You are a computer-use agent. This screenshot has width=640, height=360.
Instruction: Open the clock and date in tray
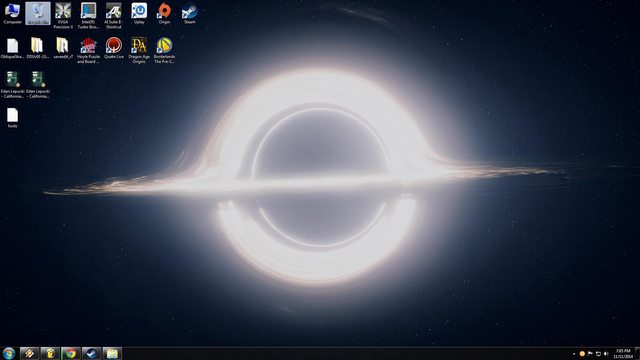click(x=623, y=353)
